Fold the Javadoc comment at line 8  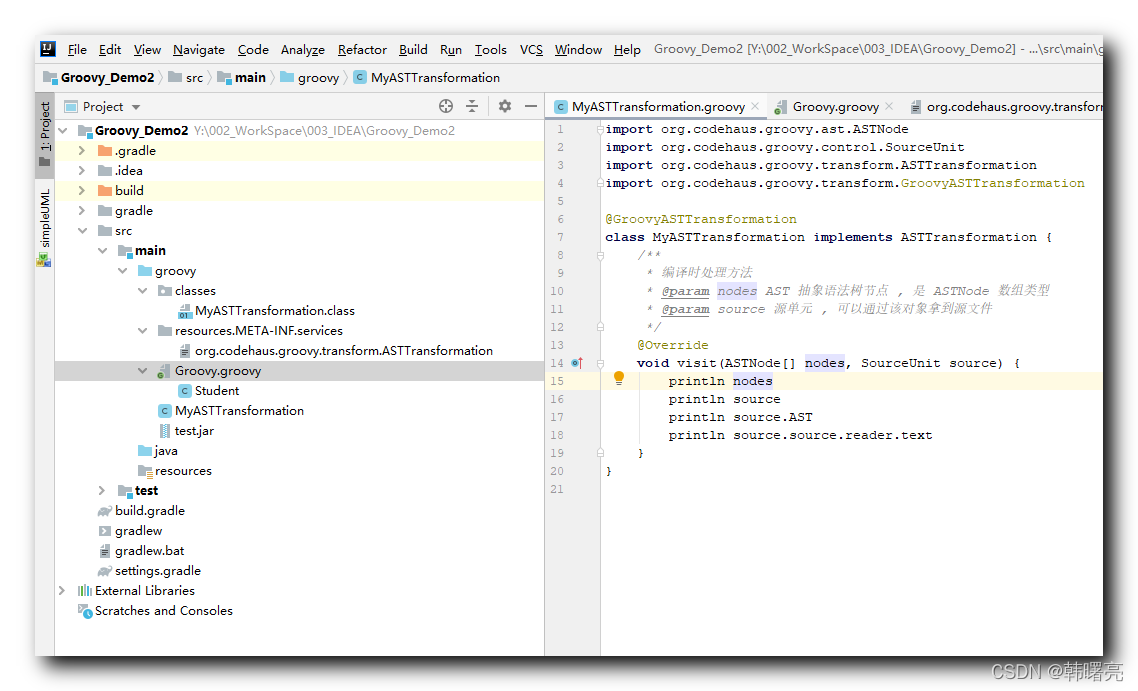[600, 255]
